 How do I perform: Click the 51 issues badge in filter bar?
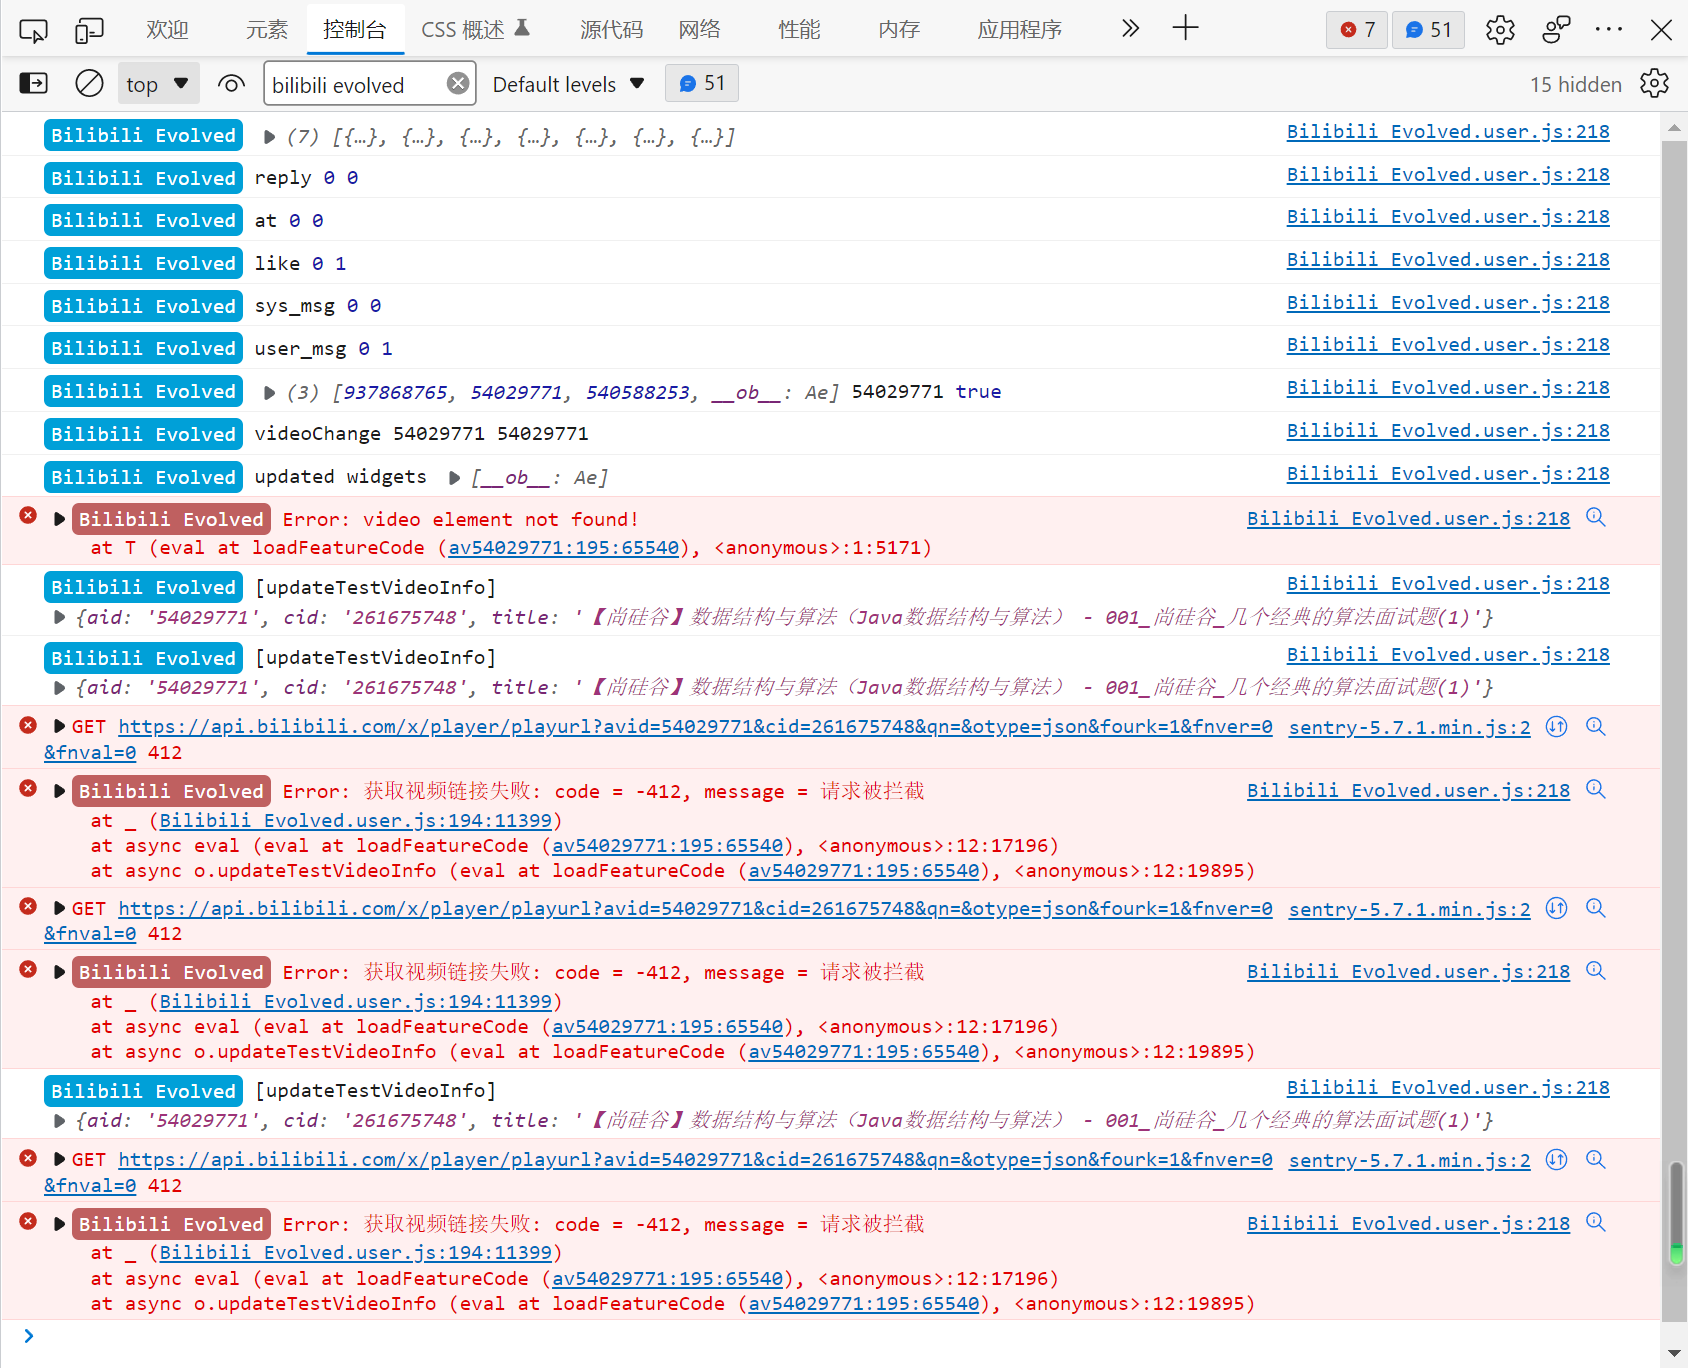click(702, 83)
